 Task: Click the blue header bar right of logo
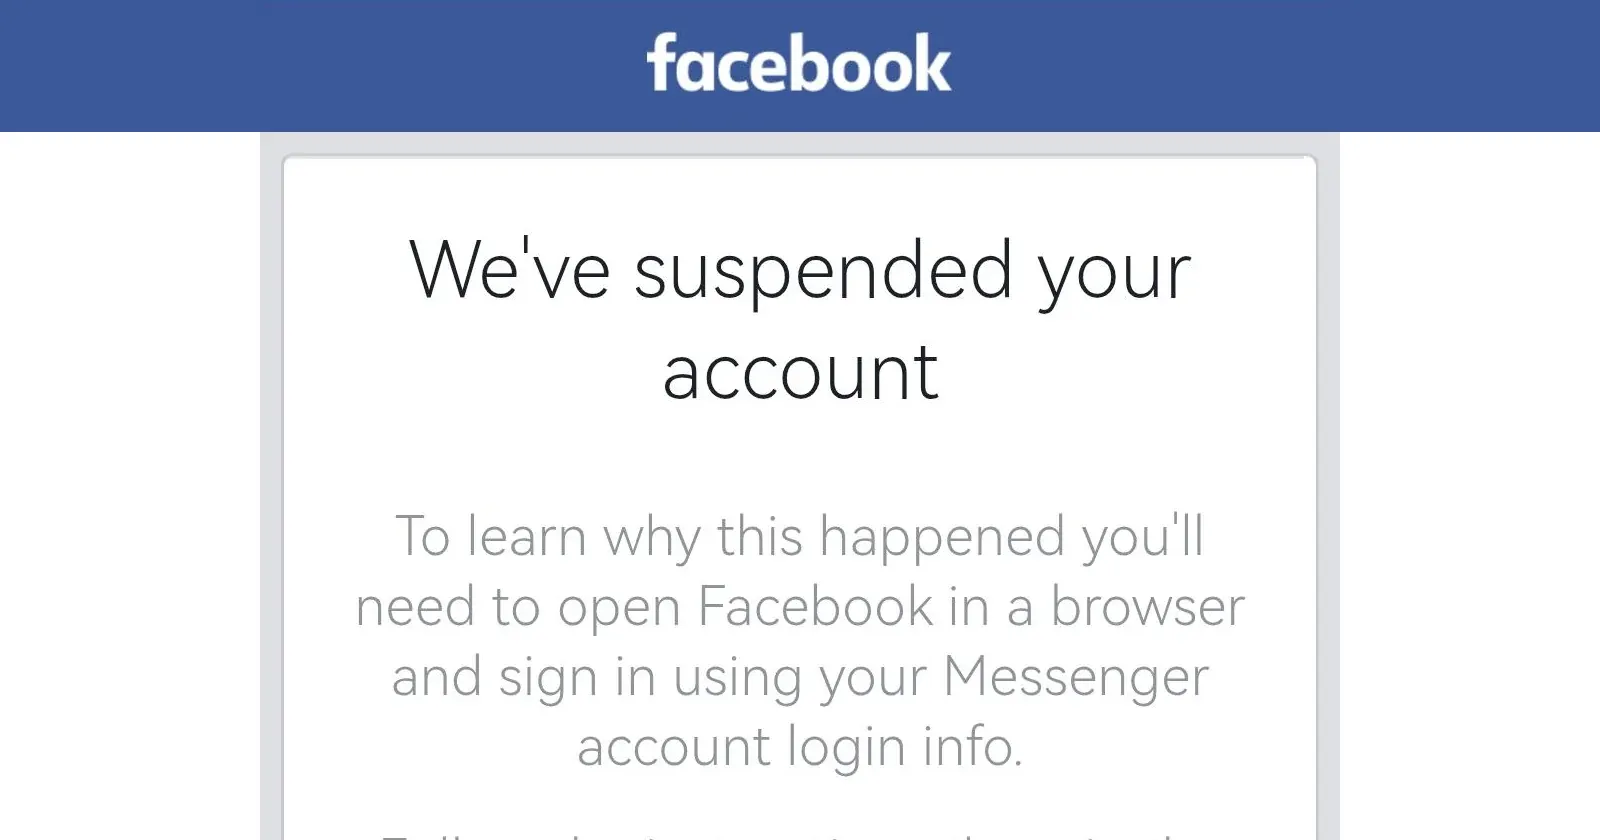(1275, 65)
